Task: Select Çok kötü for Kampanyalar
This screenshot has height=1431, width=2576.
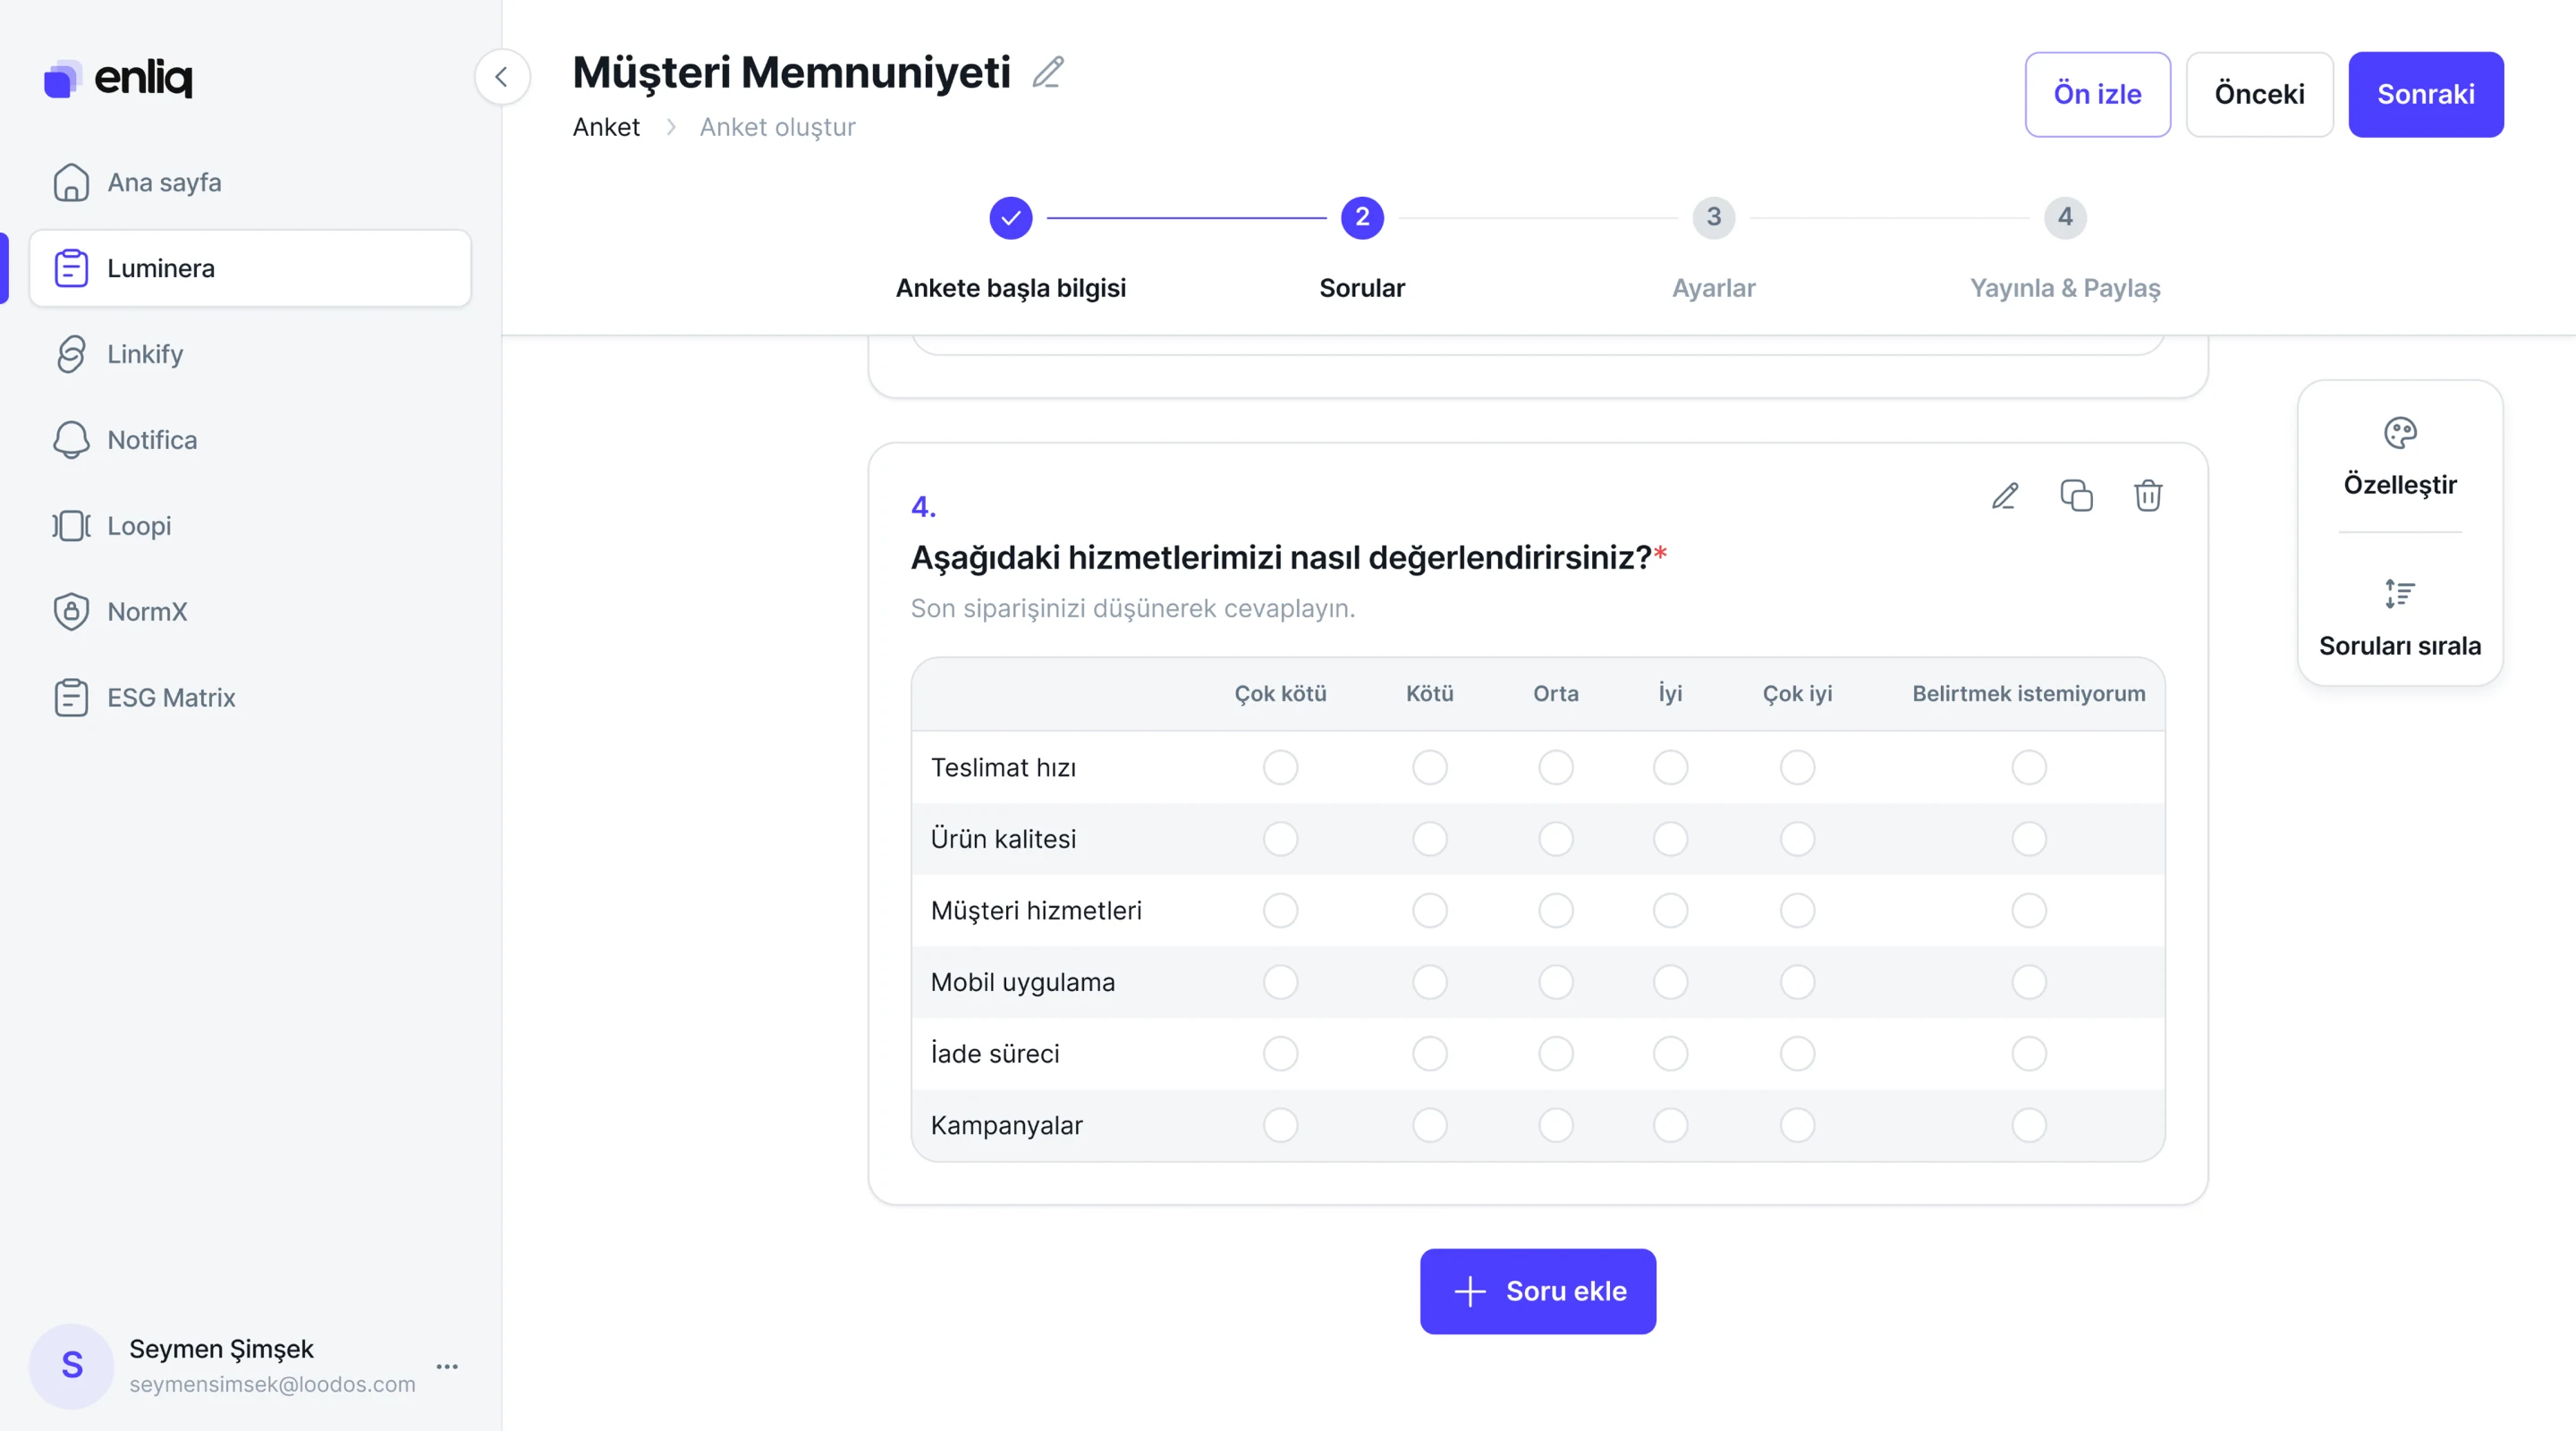Action: click(x=1280, y=1125)
